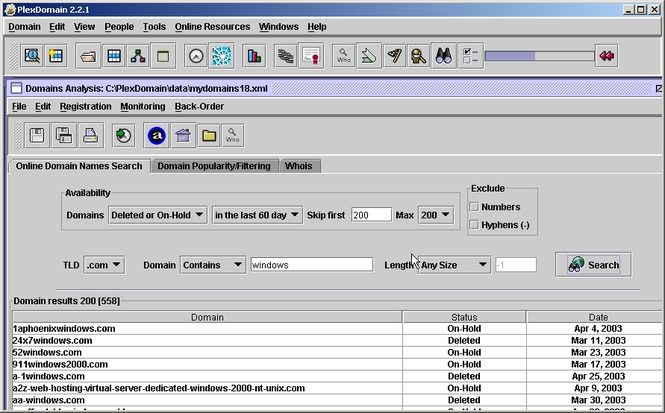The width and height of the screenshot is (665, 413).
Task: Select the 911windows2000.com row
Action: [337, 364]
